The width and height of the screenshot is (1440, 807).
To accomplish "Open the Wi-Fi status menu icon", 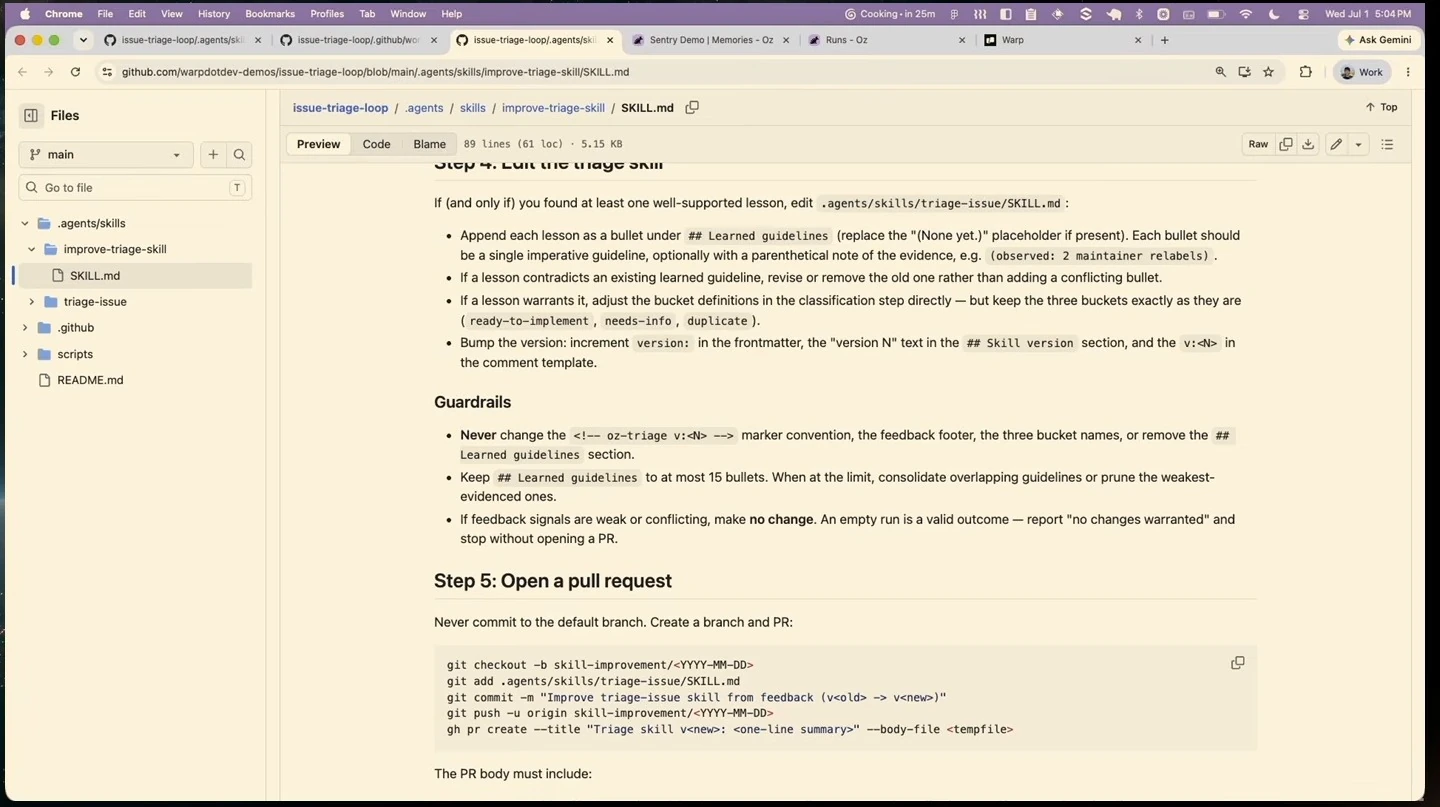I will (1246, 14).
